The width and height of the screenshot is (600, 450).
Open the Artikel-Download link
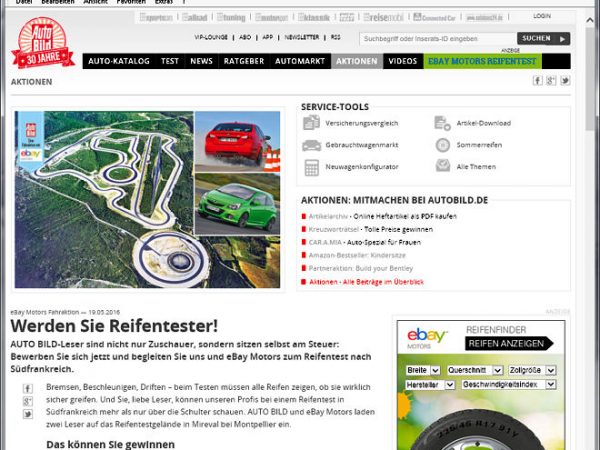(484, 123)
